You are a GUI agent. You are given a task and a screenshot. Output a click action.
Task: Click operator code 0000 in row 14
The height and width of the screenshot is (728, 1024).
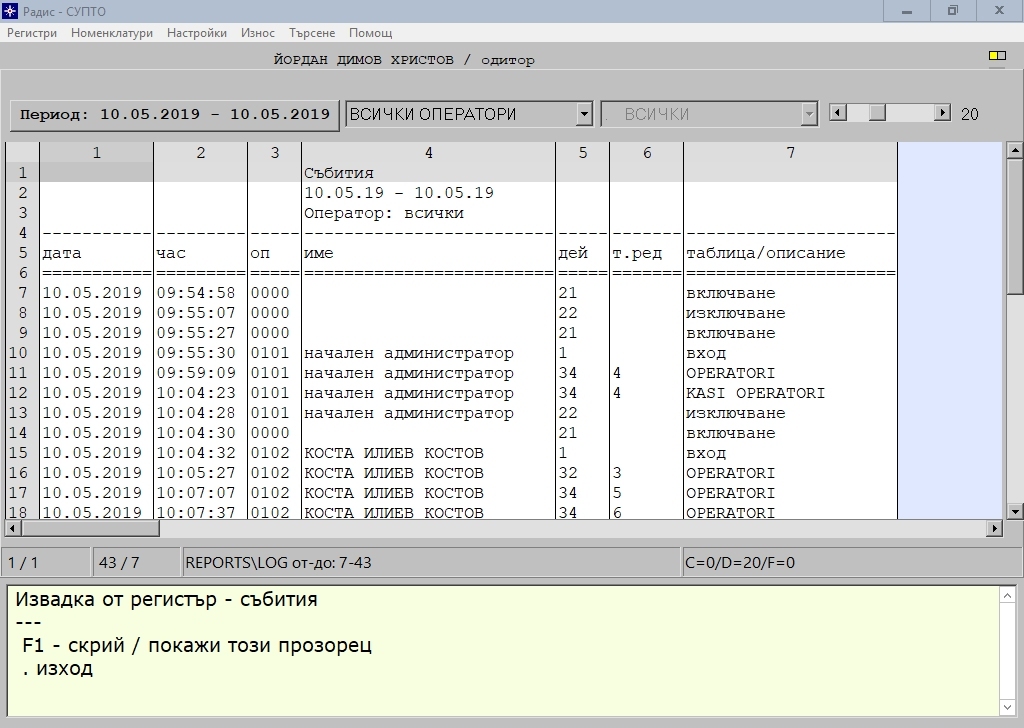coord(274,432)
